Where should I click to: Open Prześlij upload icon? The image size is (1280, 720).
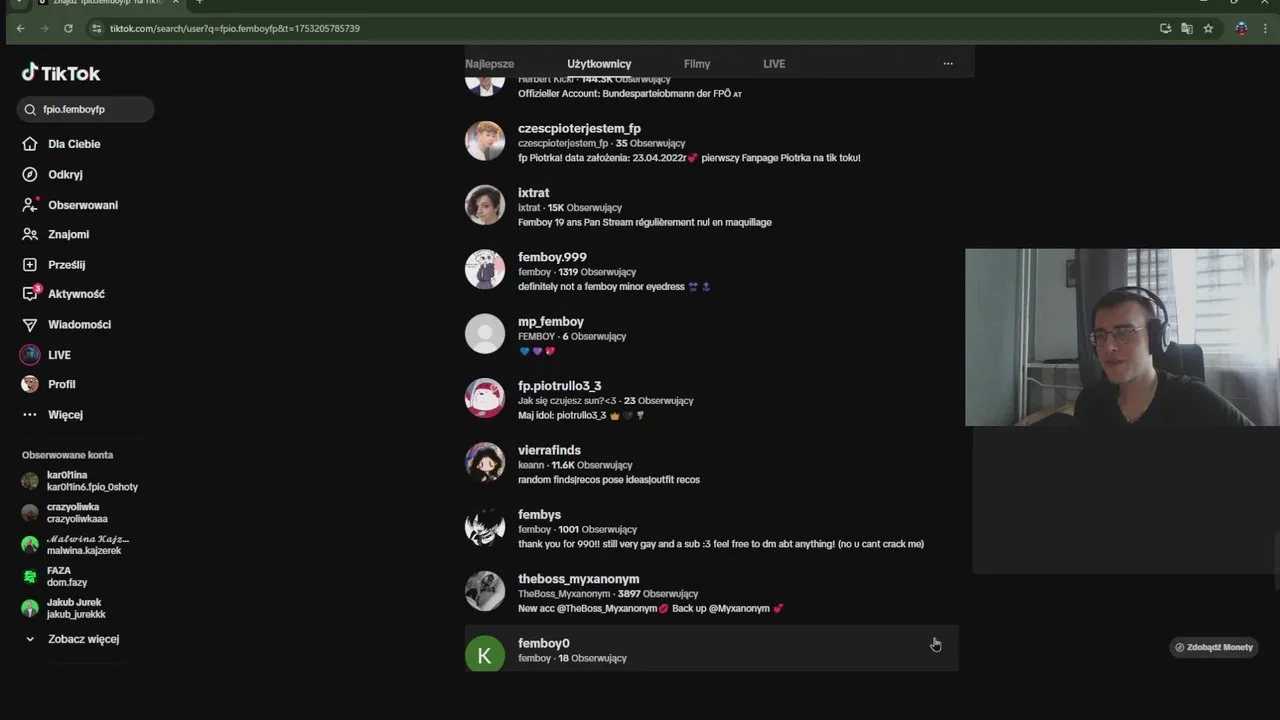[x=30, y=265]
